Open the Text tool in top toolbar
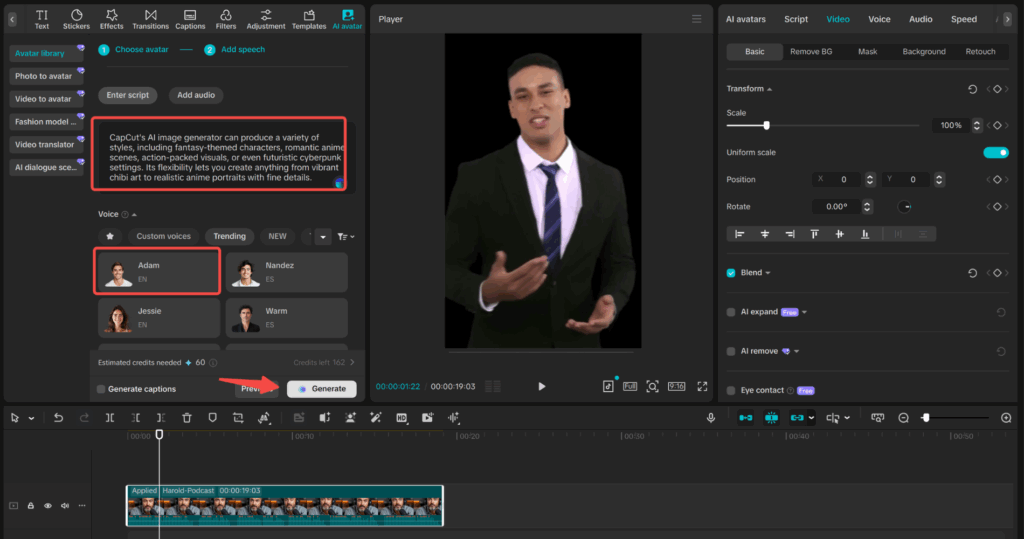Viewport: 1024px width, 539px height. (42, 19)
